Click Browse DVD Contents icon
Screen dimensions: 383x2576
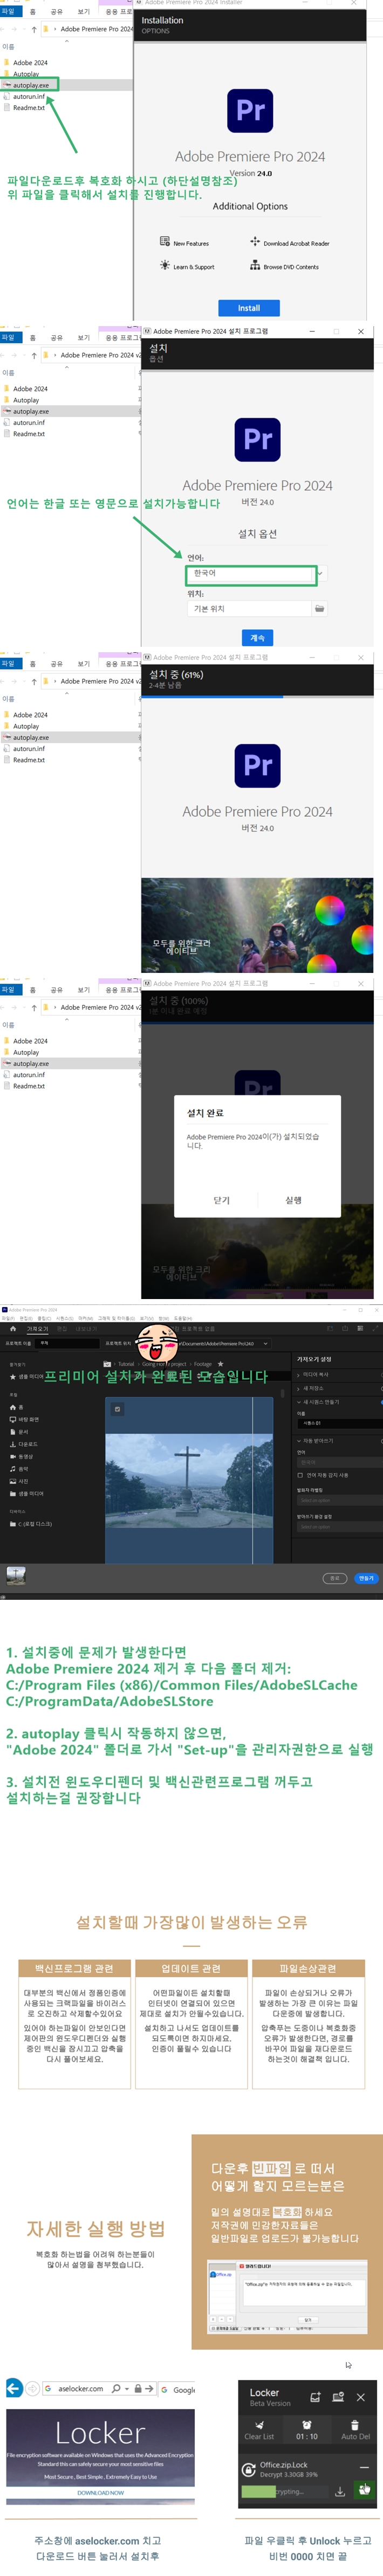click(255, 266)
